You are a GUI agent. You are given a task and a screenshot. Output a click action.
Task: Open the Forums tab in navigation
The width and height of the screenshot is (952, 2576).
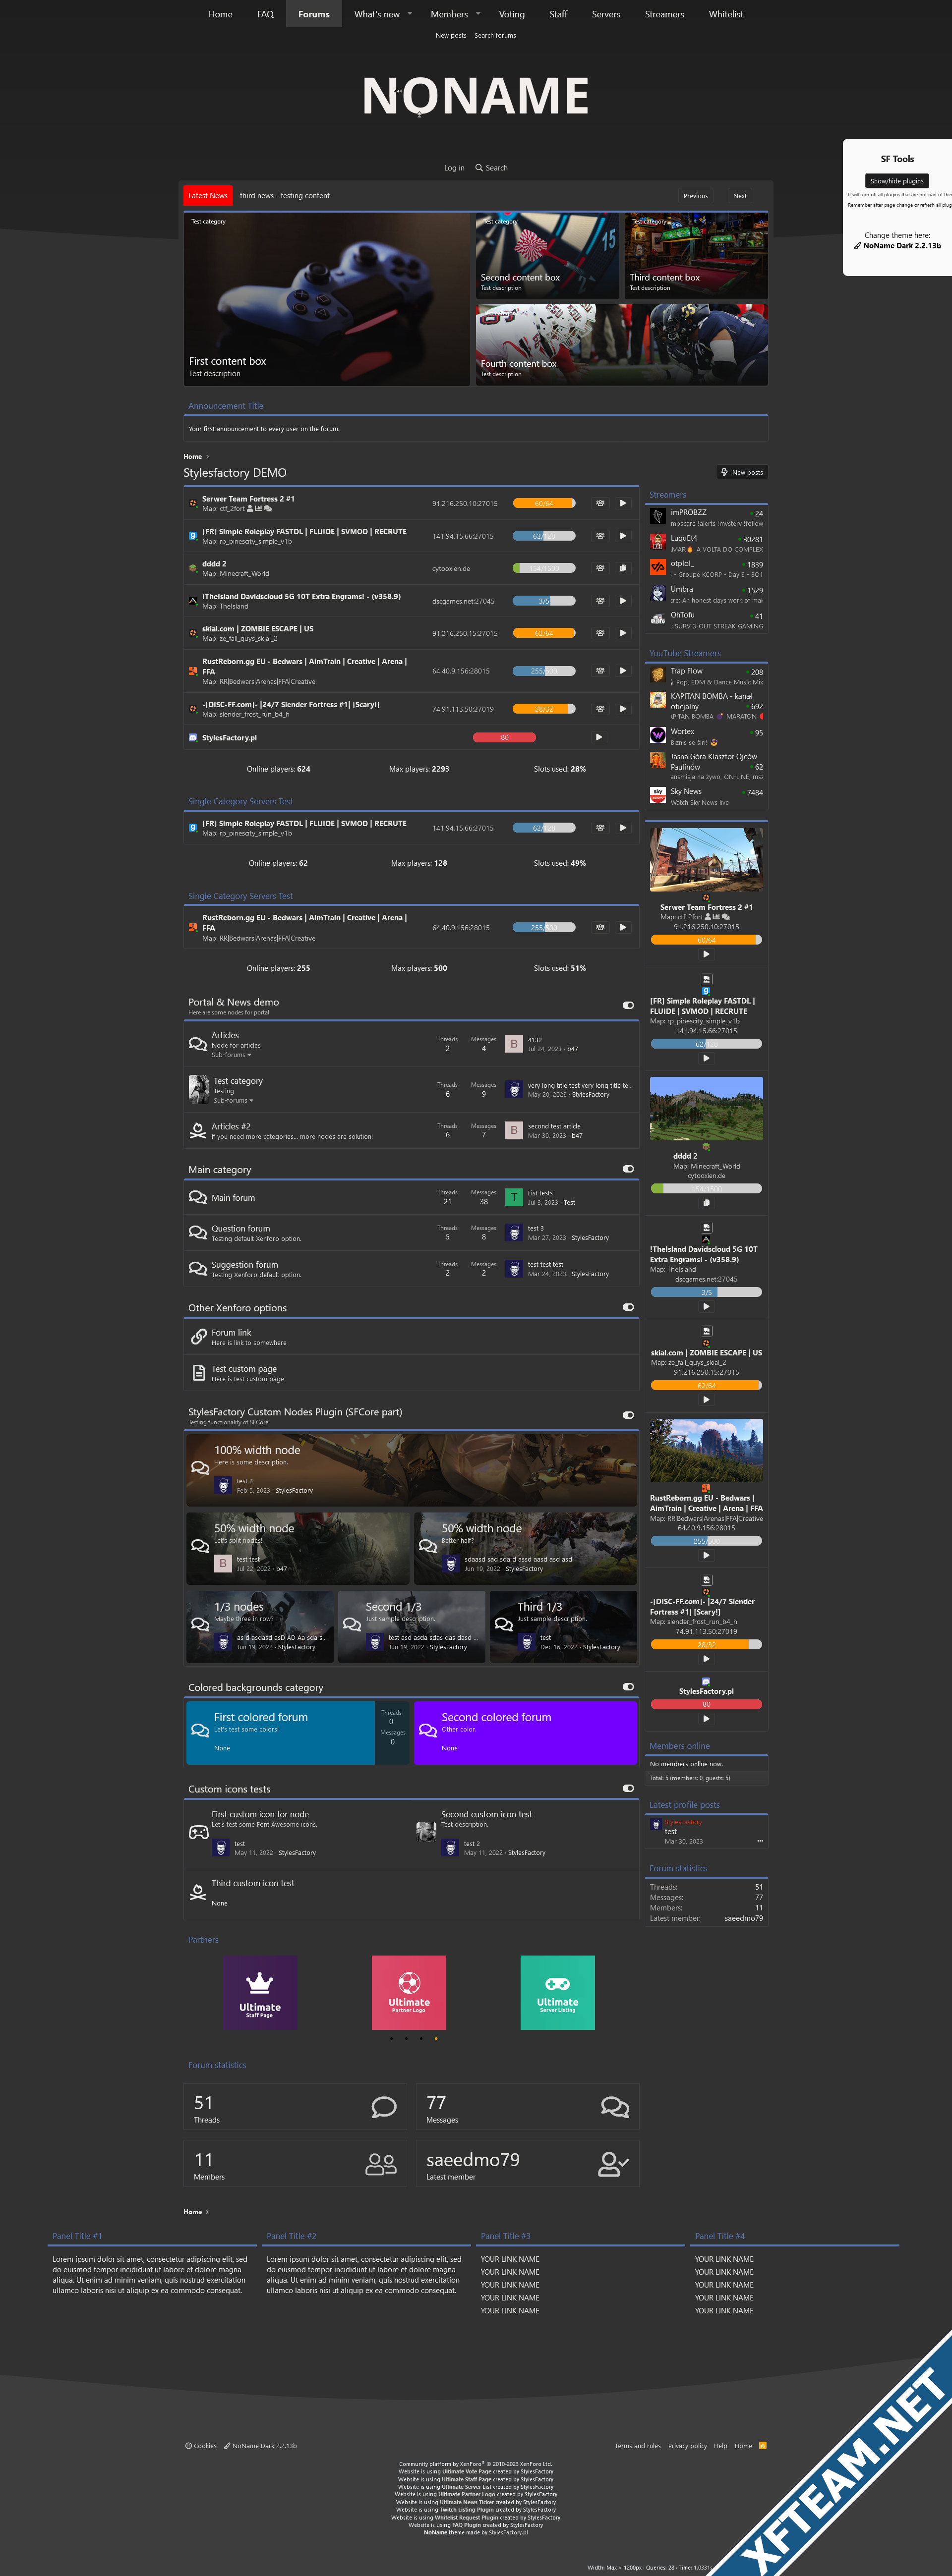313,14
